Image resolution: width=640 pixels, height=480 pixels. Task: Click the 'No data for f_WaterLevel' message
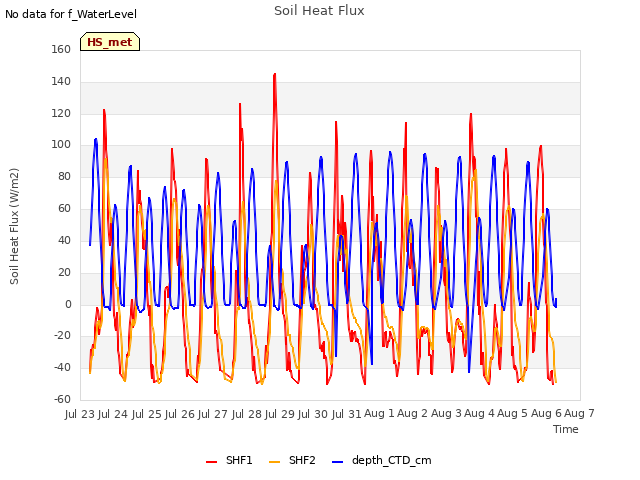[x=71, y=14]
